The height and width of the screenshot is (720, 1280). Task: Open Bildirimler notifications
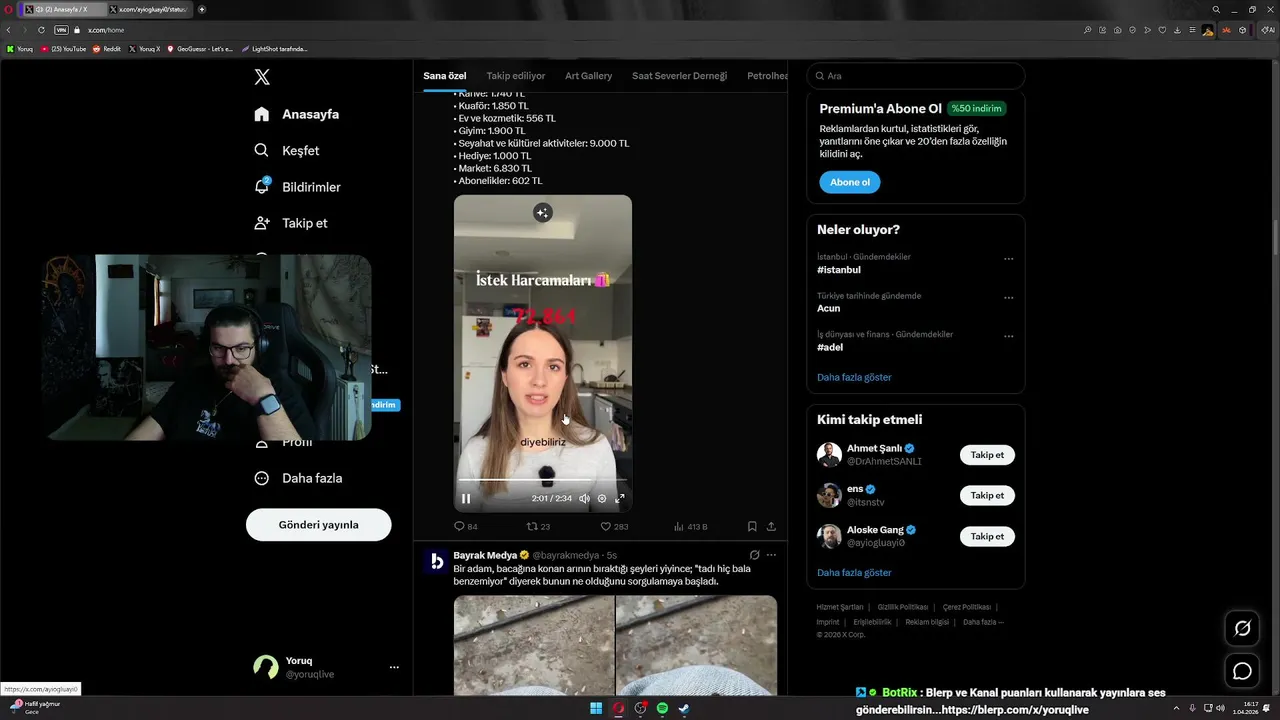[297, 187]
